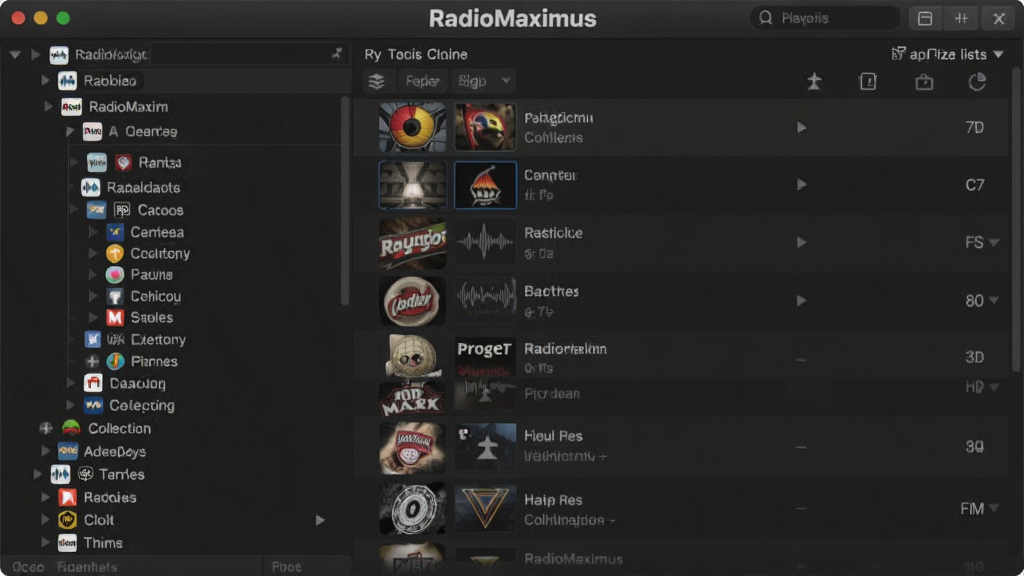Expand the A Oeartas tree item
The width and height of the screenshot is (1024, 576).
(70, 131)
